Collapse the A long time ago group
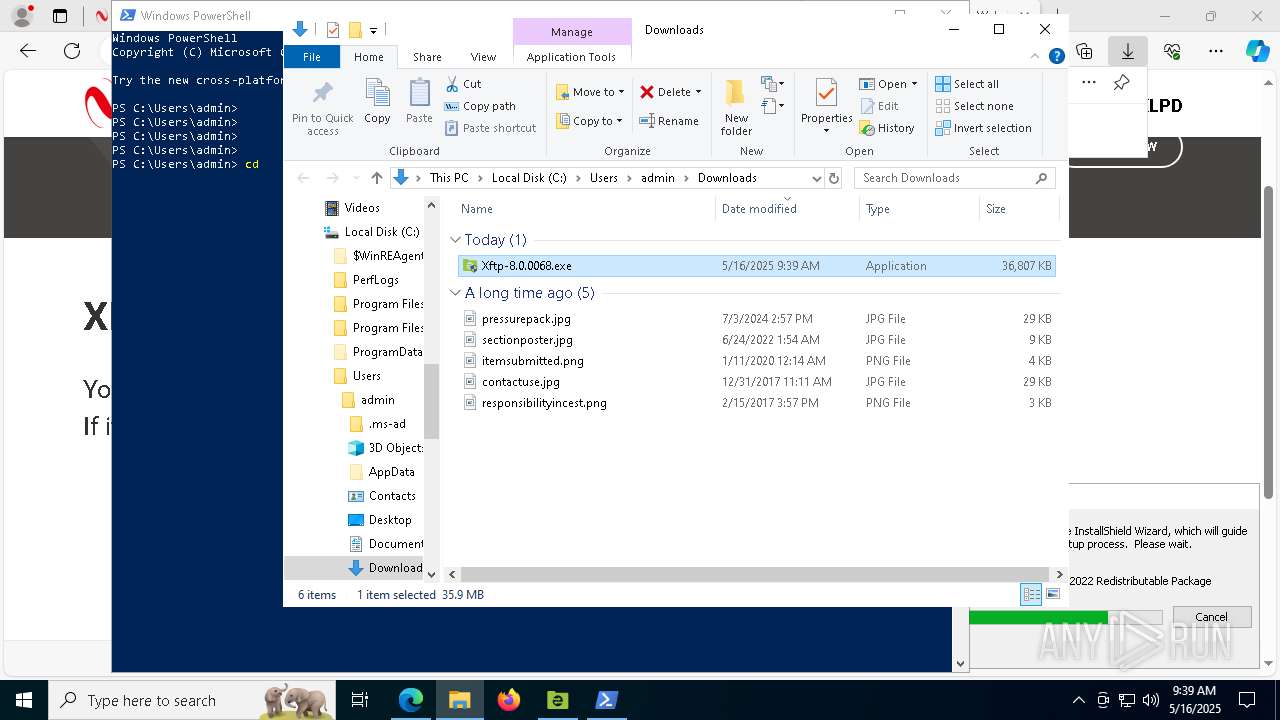The width and height of the screenshot is (1280, 720). [x=456, y=293]
